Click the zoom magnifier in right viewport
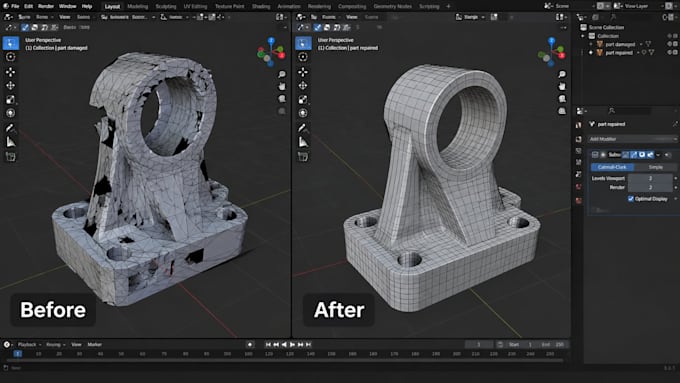 click(x=562, y=75)
